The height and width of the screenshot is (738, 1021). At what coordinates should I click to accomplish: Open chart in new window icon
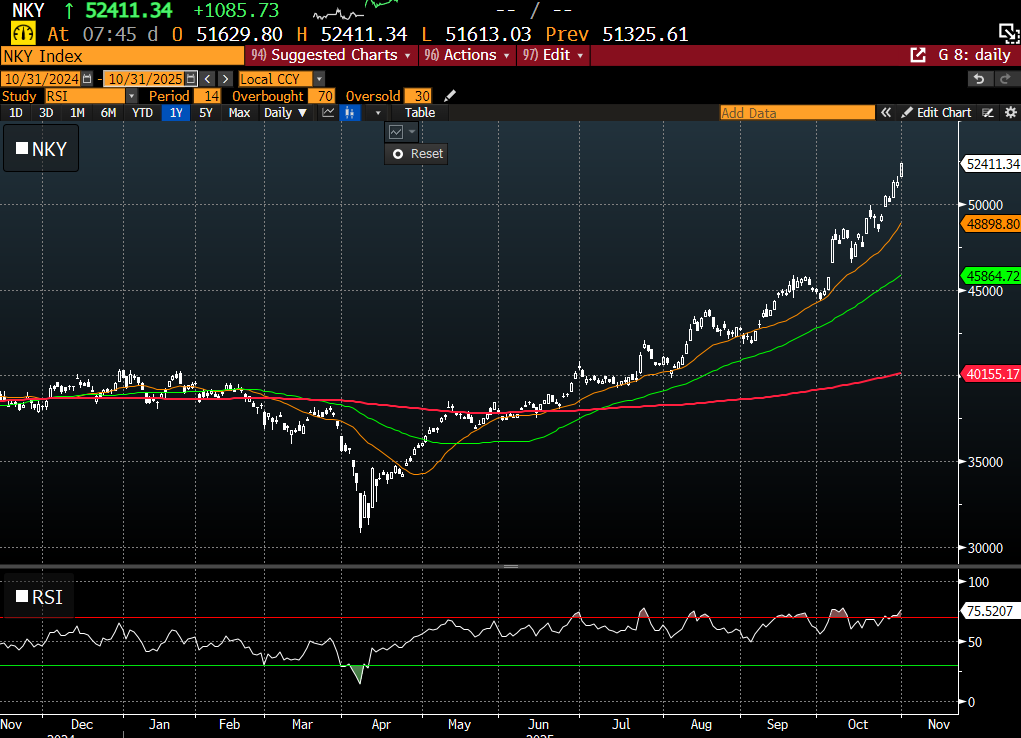coord(917,55)
